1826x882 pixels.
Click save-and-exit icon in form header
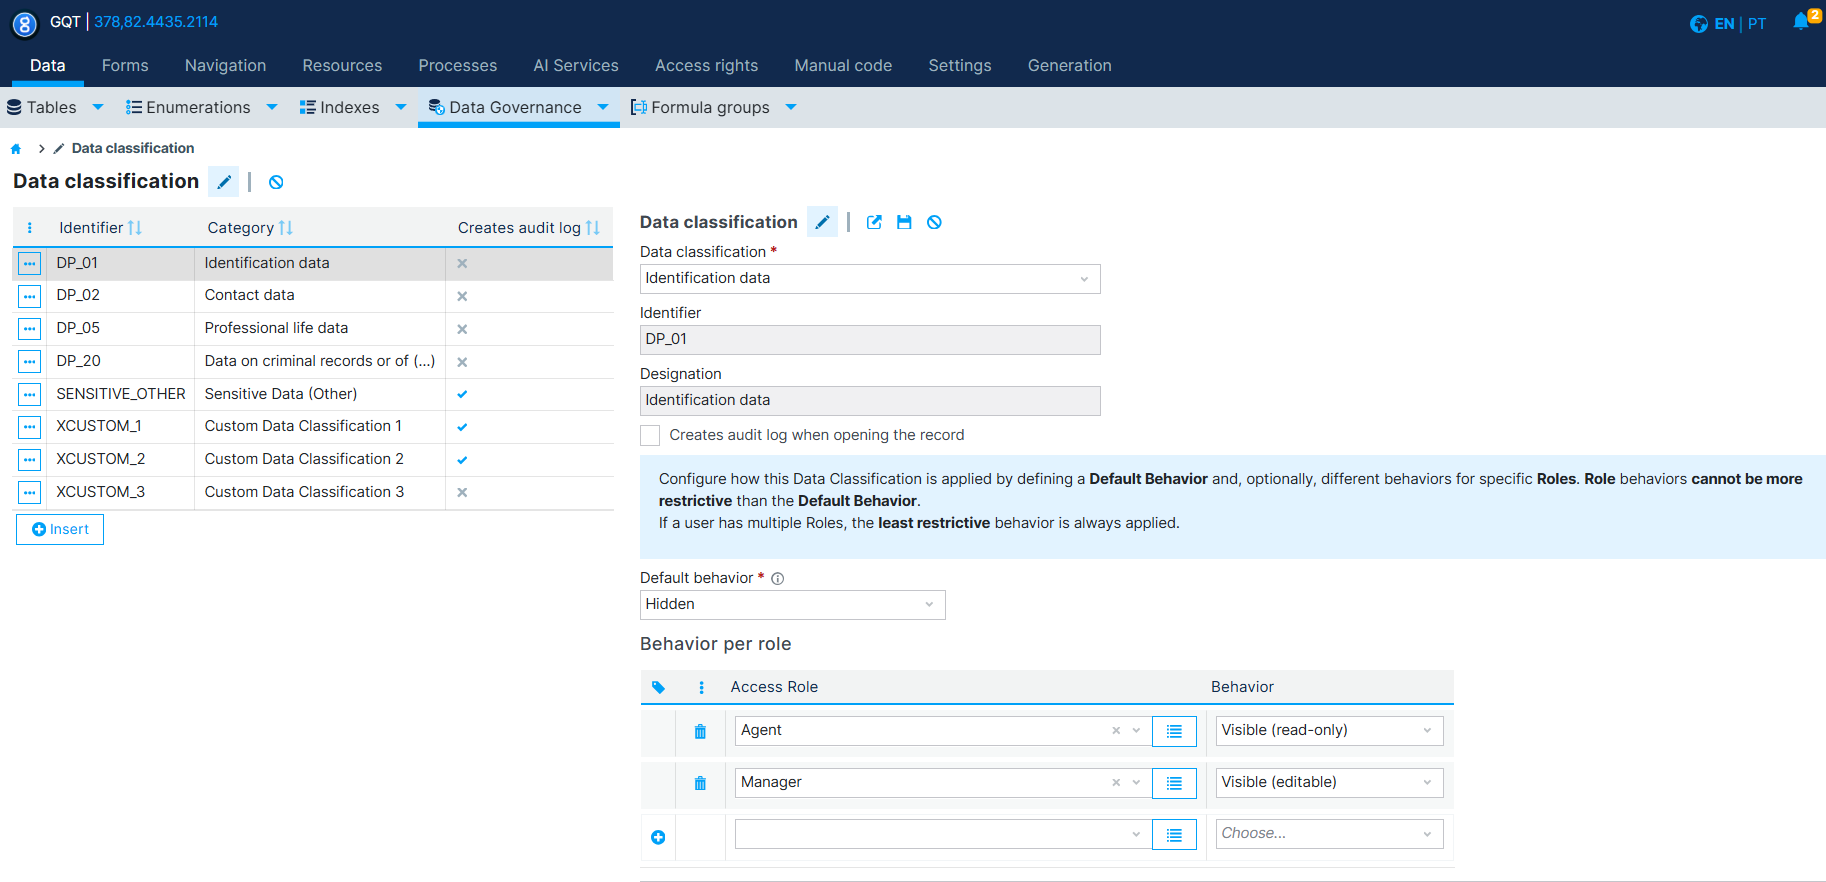874,222
